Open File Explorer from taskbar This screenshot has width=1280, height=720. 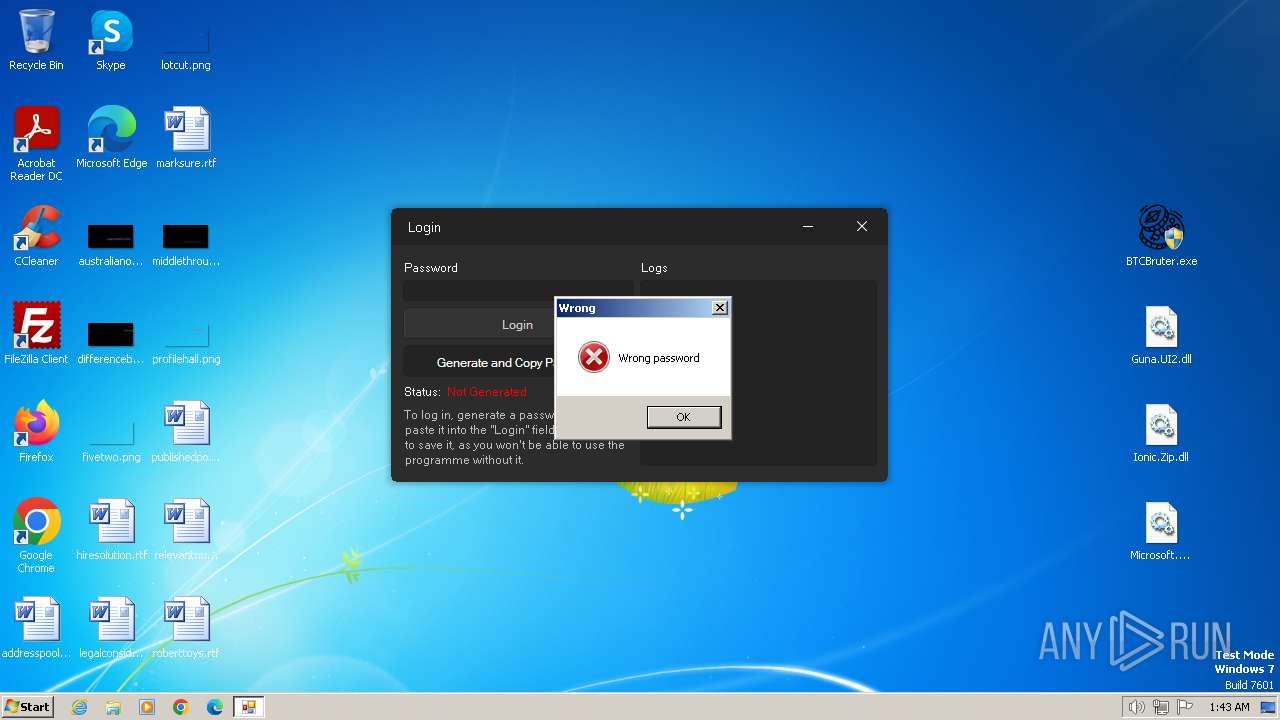(x=113, y=707)
